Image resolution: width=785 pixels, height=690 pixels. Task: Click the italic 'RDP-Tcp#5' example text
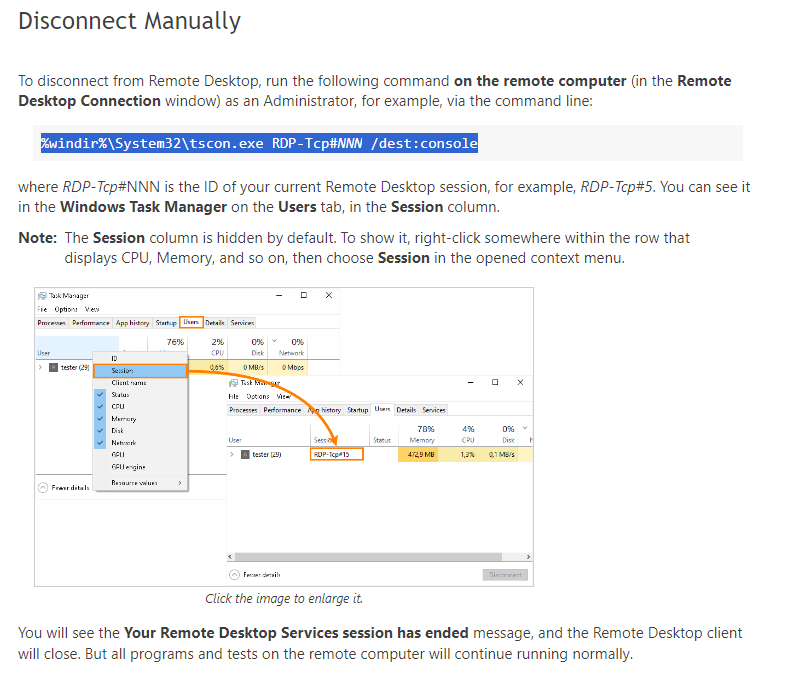(x=617, y=187)
